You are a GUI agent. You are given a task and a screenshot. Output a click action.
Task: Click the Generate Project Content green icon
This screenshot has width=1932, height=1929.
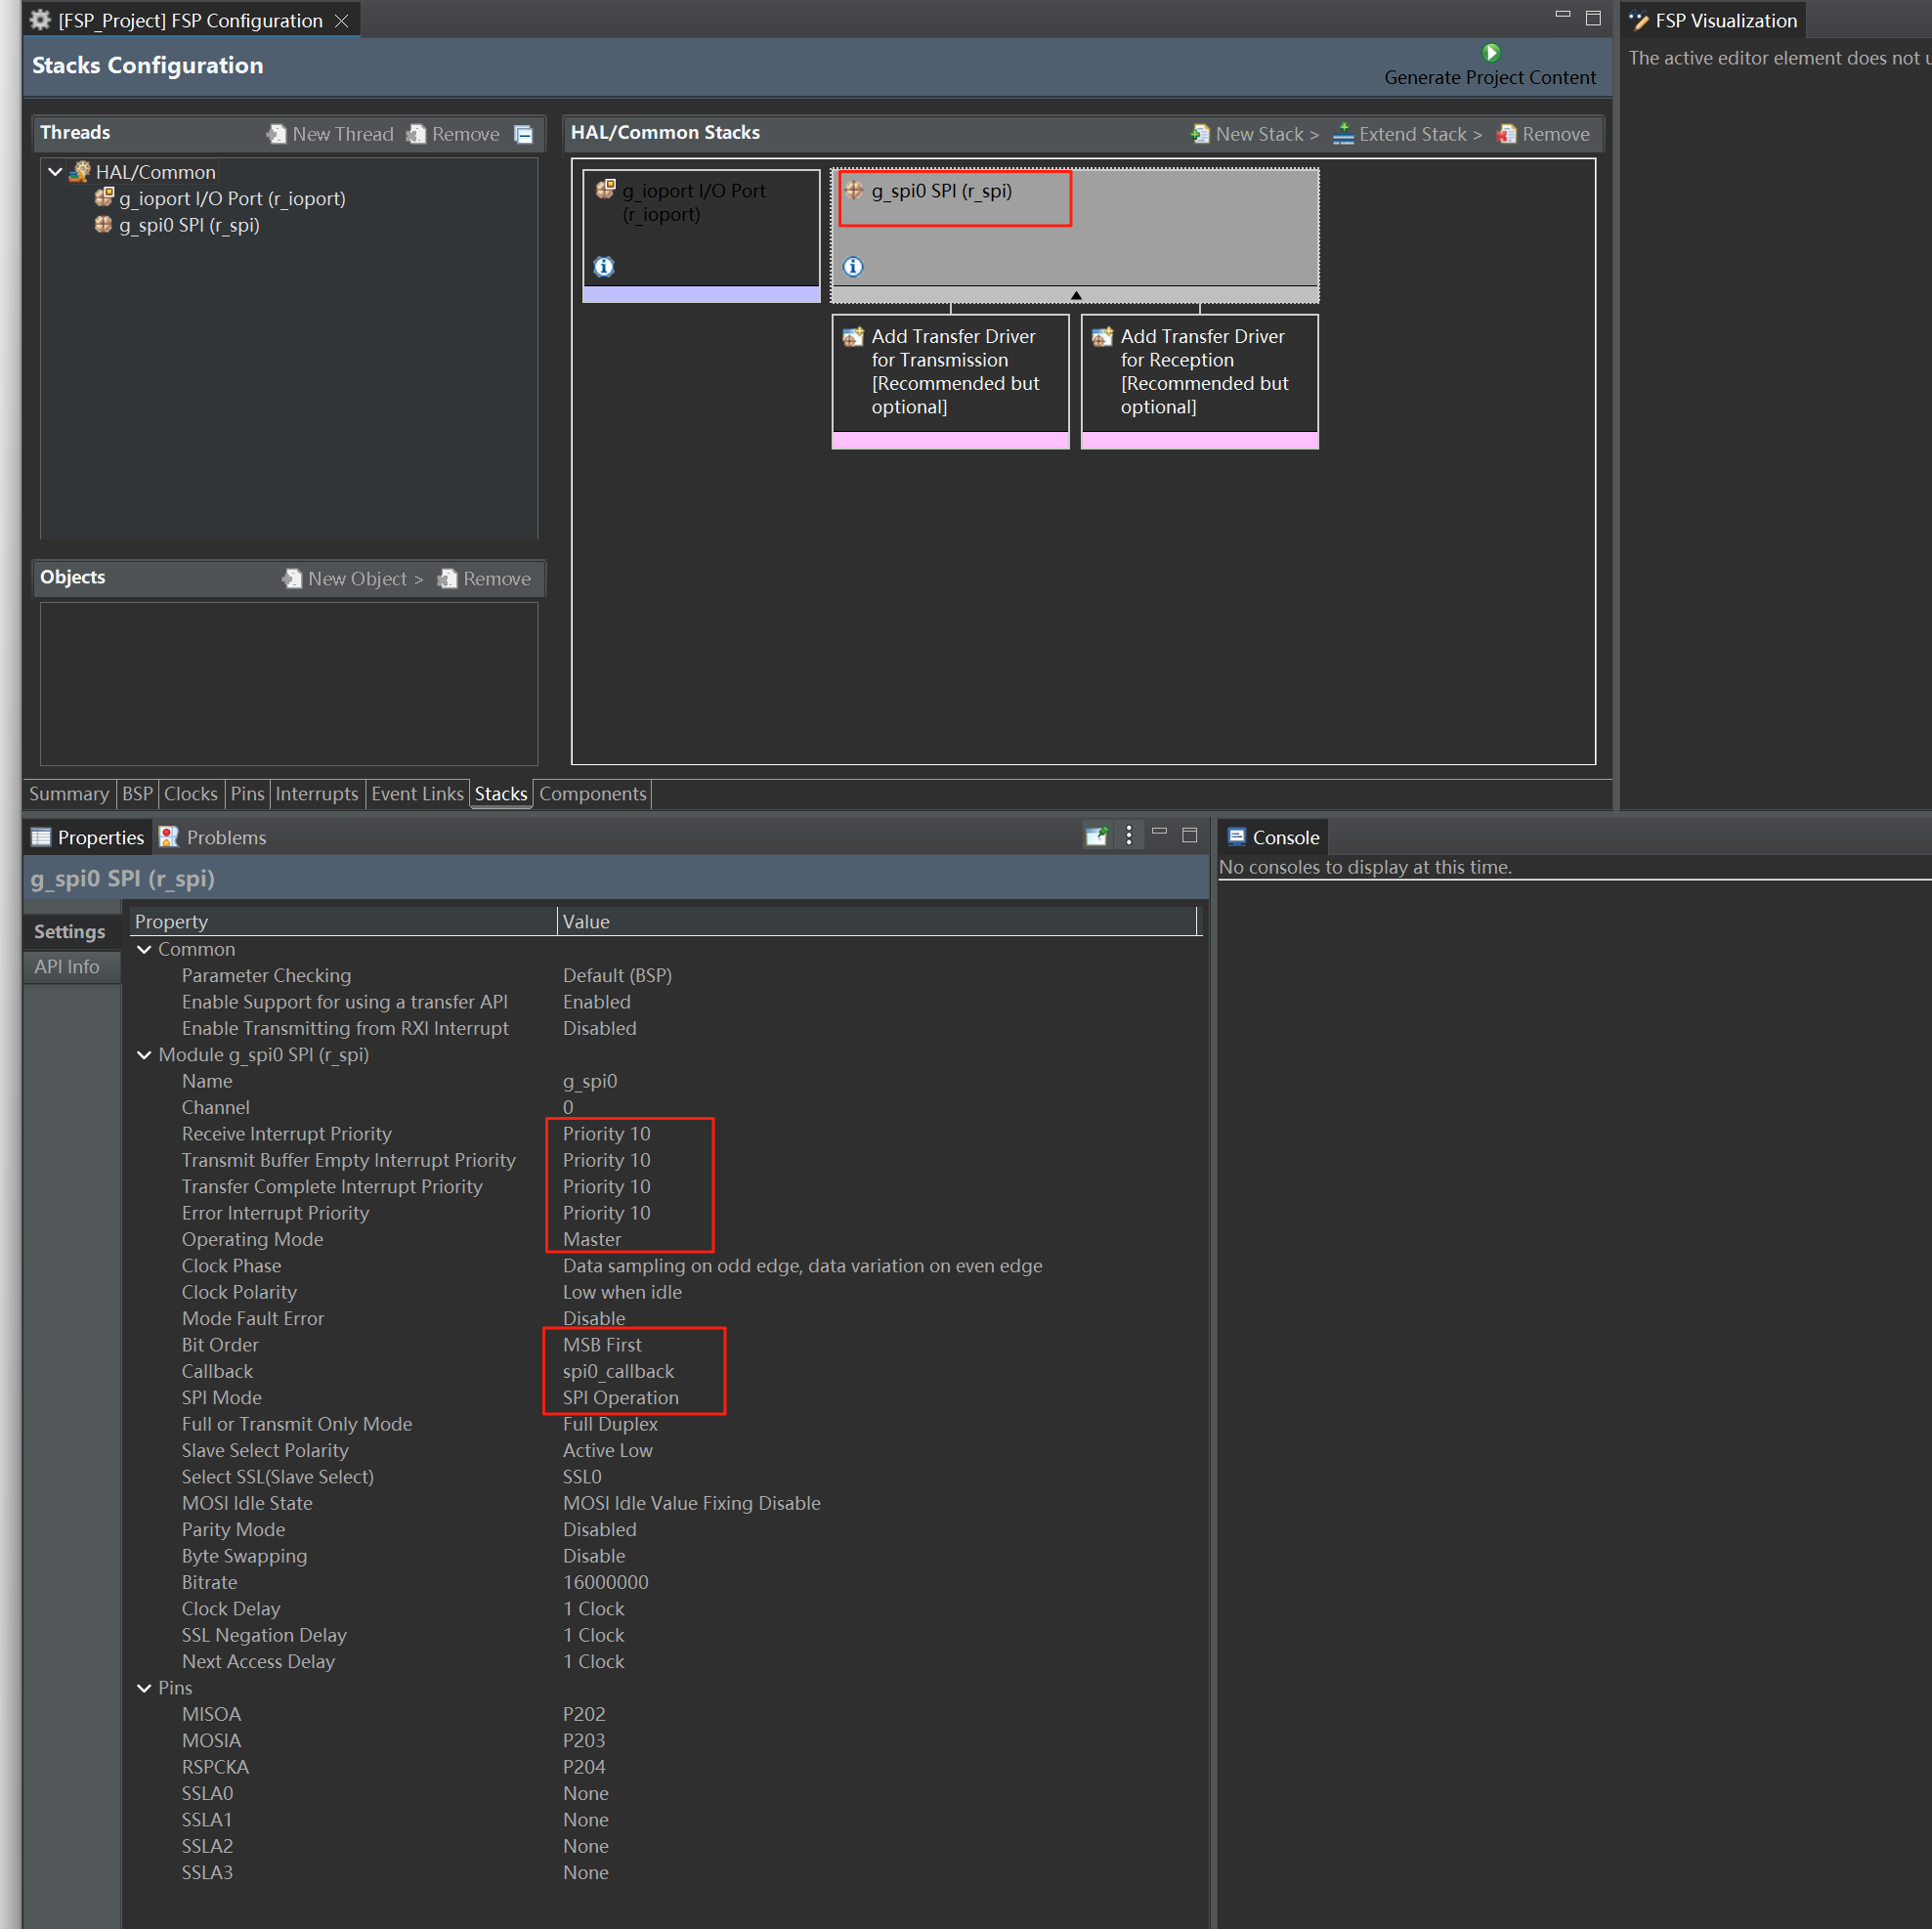click(x=1490, y=53)
